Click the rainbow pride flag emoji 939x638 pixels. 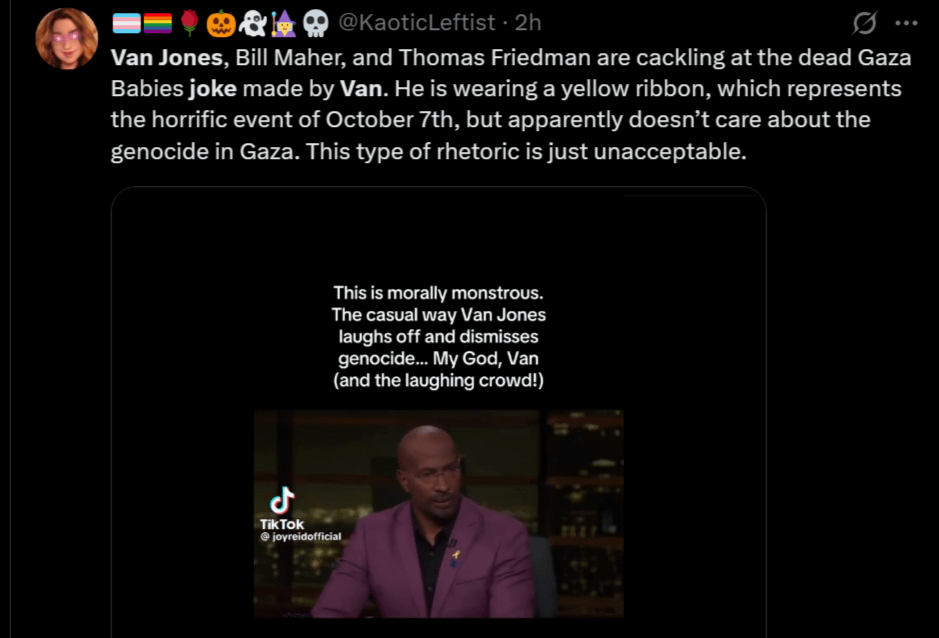157,23
